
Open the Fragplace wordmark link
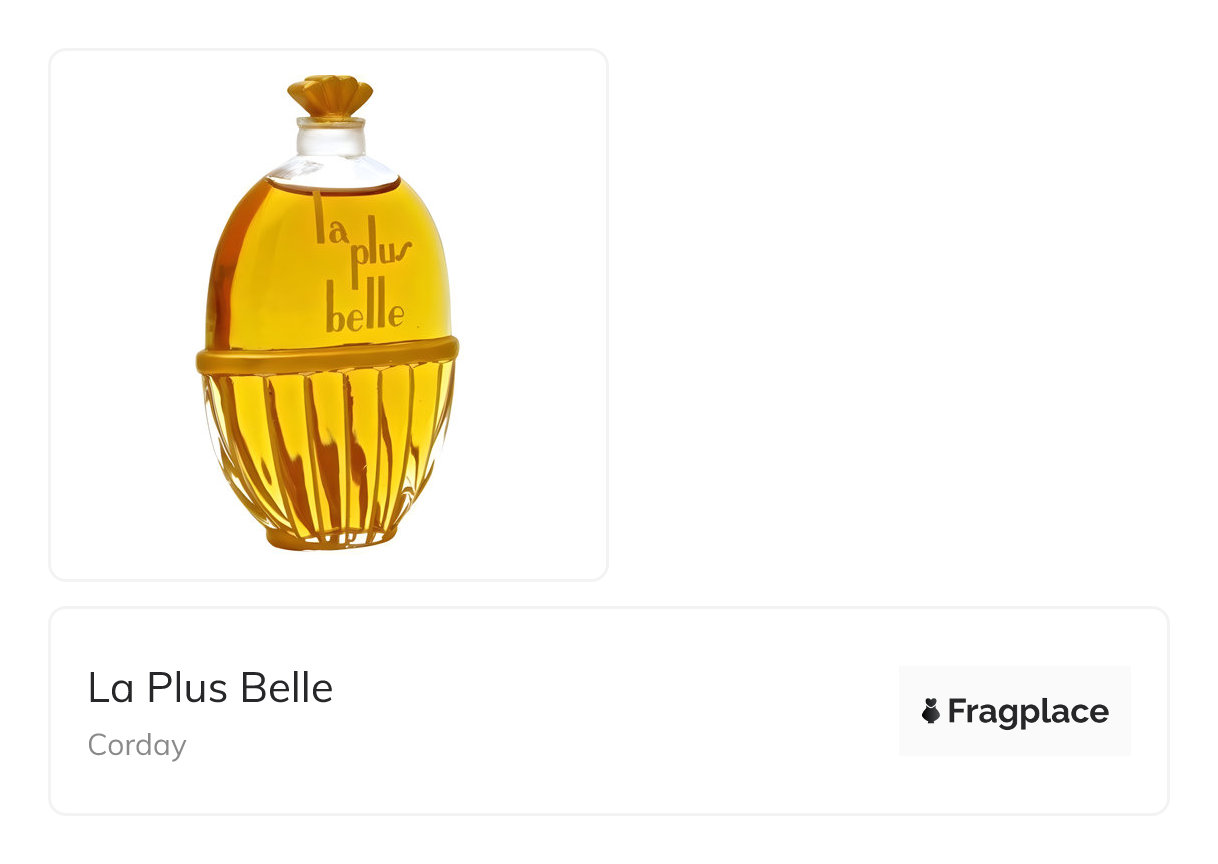click(x=1028, y=711)
